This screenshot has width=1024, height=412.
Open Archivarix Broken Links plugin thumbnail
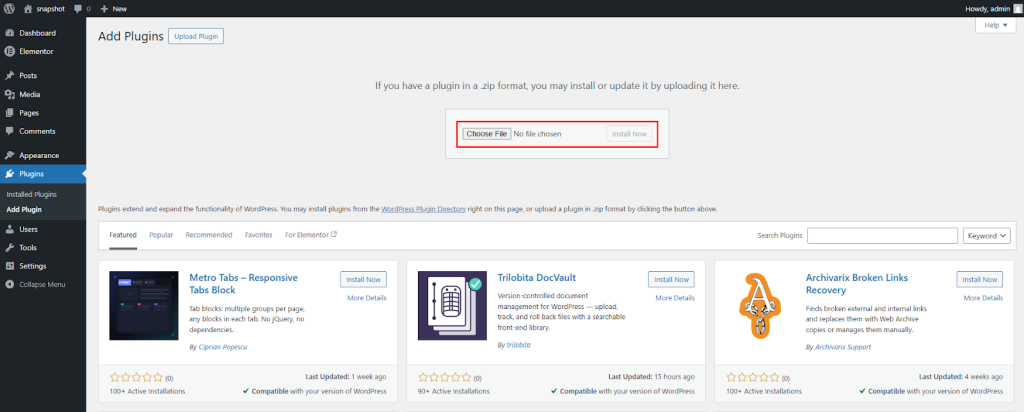(760, 306)
